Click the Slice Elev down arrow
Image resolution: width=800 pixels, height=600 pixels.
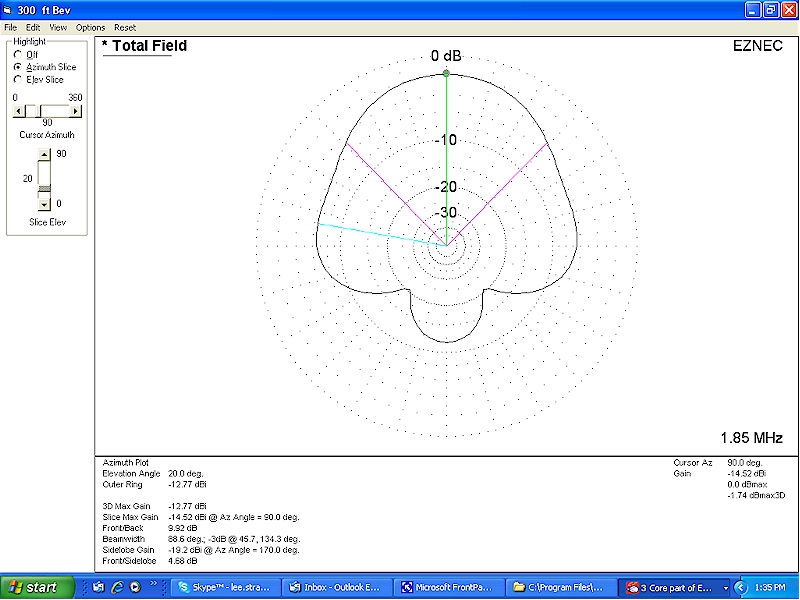(43, 204)
